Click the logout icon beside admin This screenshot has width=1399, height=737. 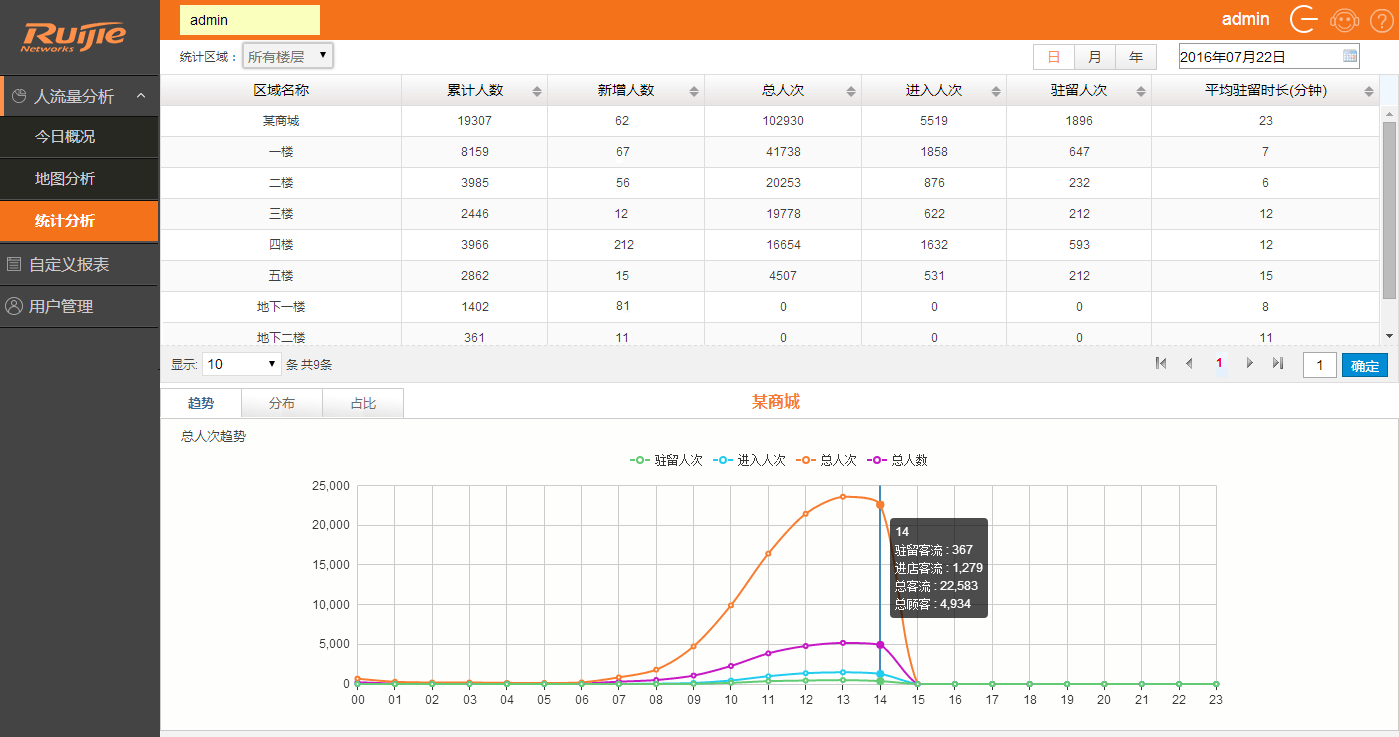click(1304, 19)
